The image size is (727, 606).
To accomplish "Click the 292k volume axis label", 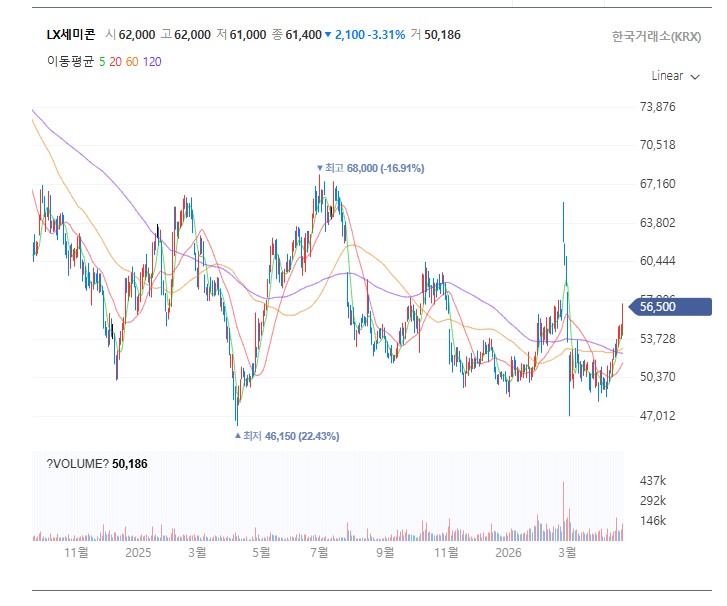I will [x=653, y=501].
